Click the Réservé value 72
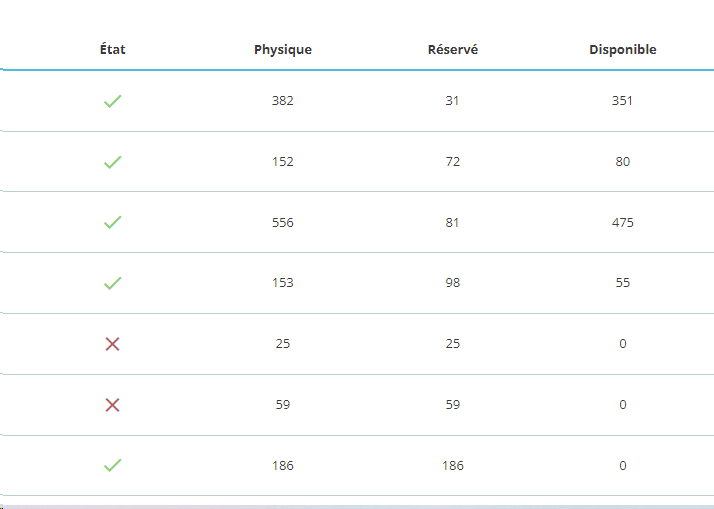The image size is (714, 509). 453,162
